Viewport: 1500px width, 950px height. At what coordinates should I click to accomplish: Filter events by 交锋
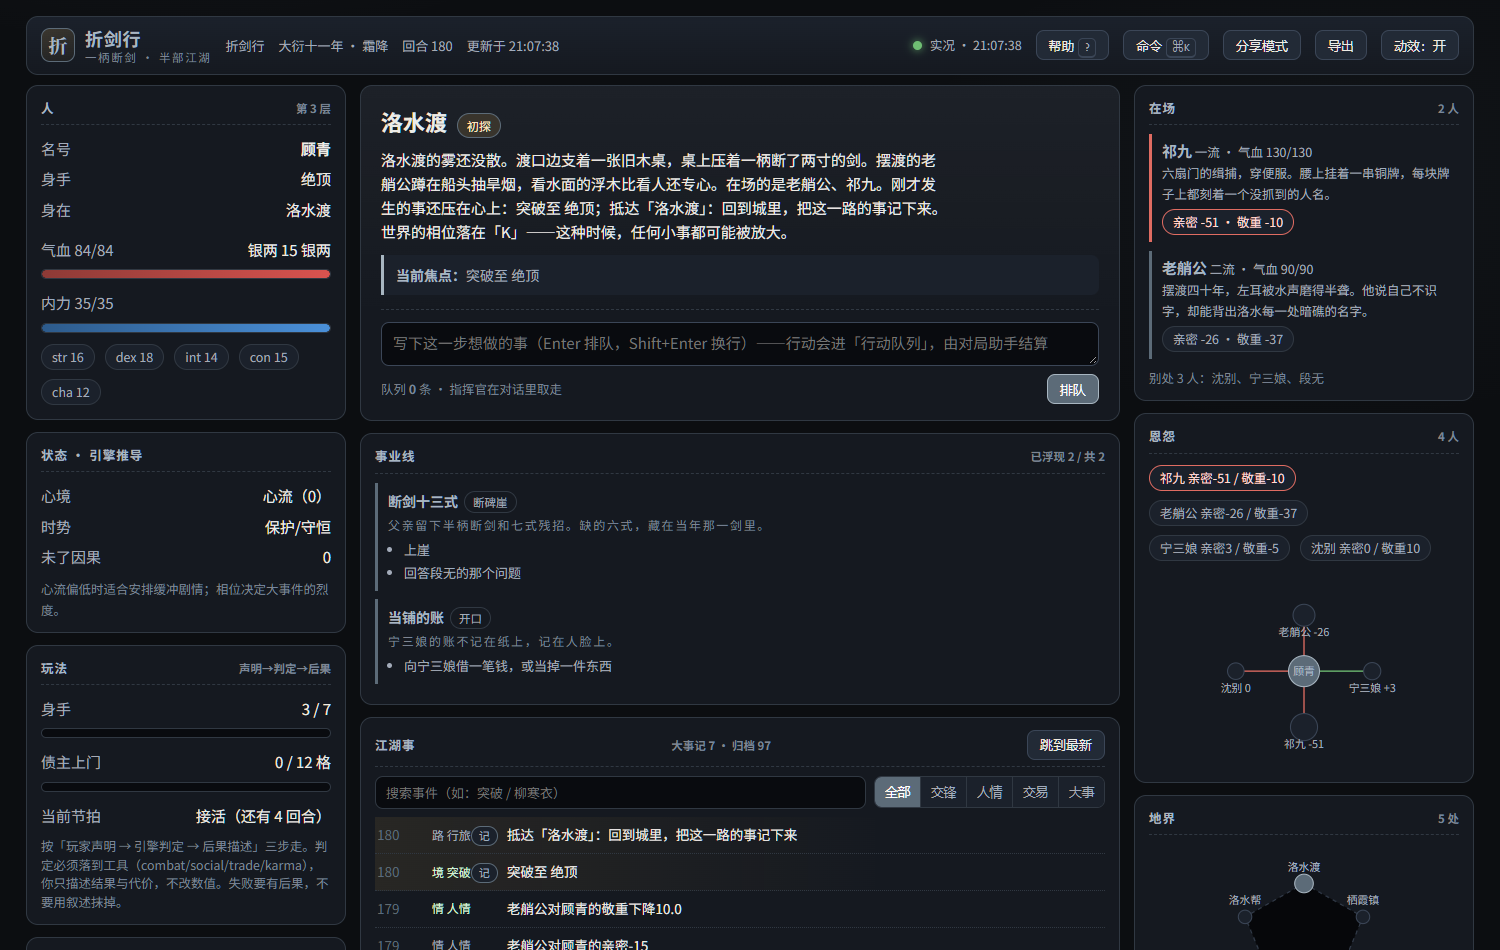(944, 792)
